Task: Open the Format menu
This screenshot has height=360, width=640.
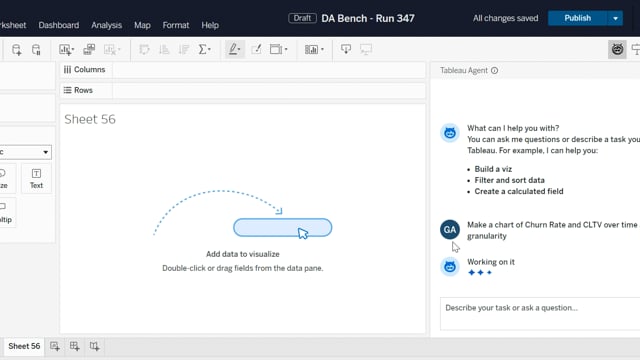Action: click(176, 25)
